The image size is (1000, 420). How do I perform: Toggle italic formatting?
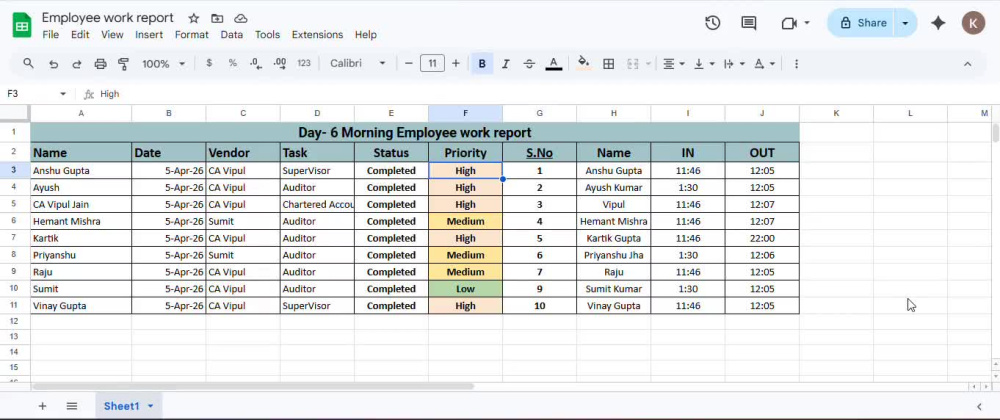(506, 64)
